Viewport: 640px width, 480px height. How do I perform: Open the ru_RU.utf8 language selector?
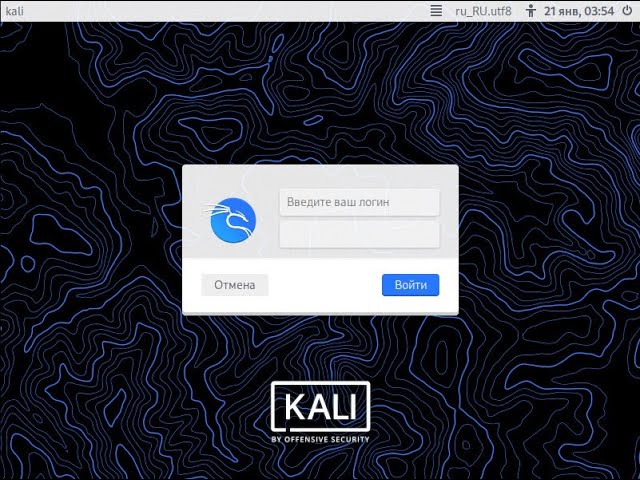point(483,11)
